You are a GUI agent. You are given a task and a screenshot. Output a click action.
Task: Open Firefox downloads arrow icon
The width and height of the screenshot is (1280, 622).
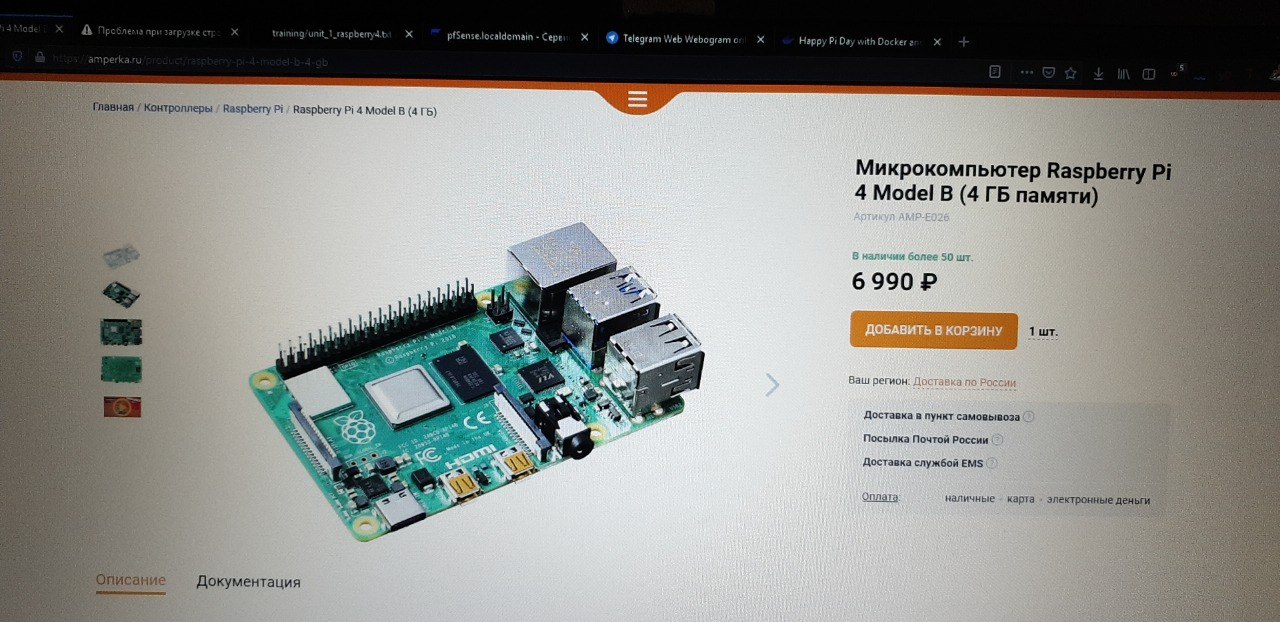coord(1099,74)
